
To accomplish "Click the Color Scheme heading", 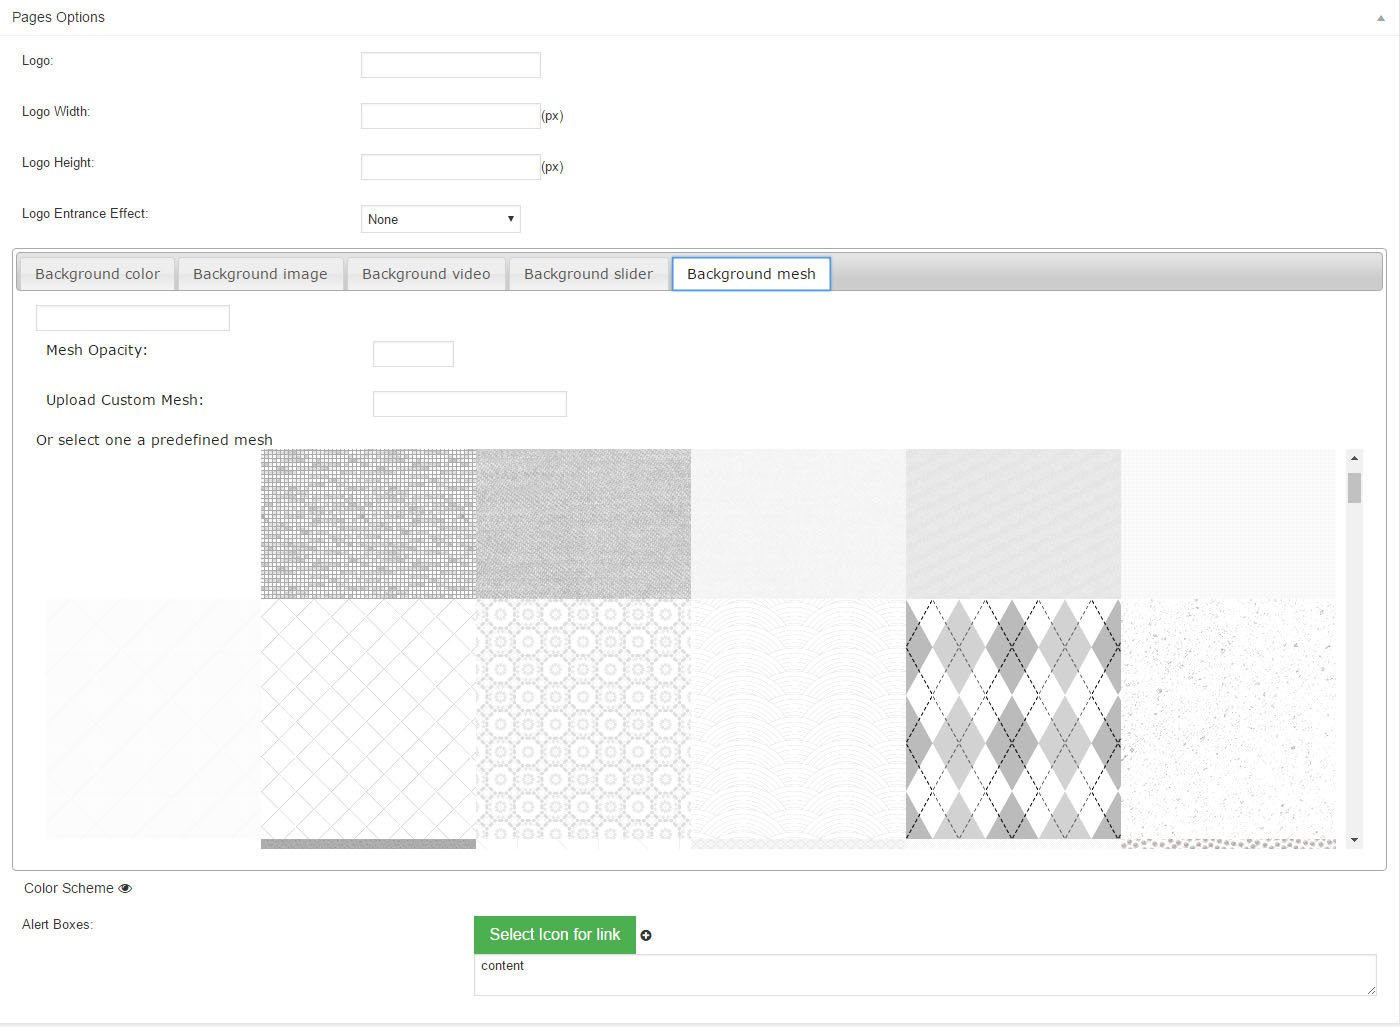I will pos(69,888).
